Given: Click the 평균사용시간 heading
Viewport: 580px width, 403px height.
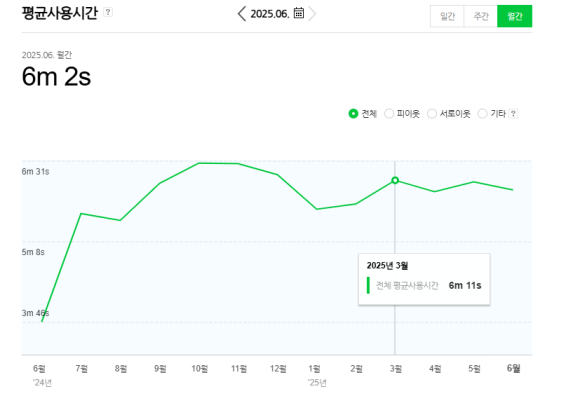Looking at the screenshot, I should [x=60, y=13].
